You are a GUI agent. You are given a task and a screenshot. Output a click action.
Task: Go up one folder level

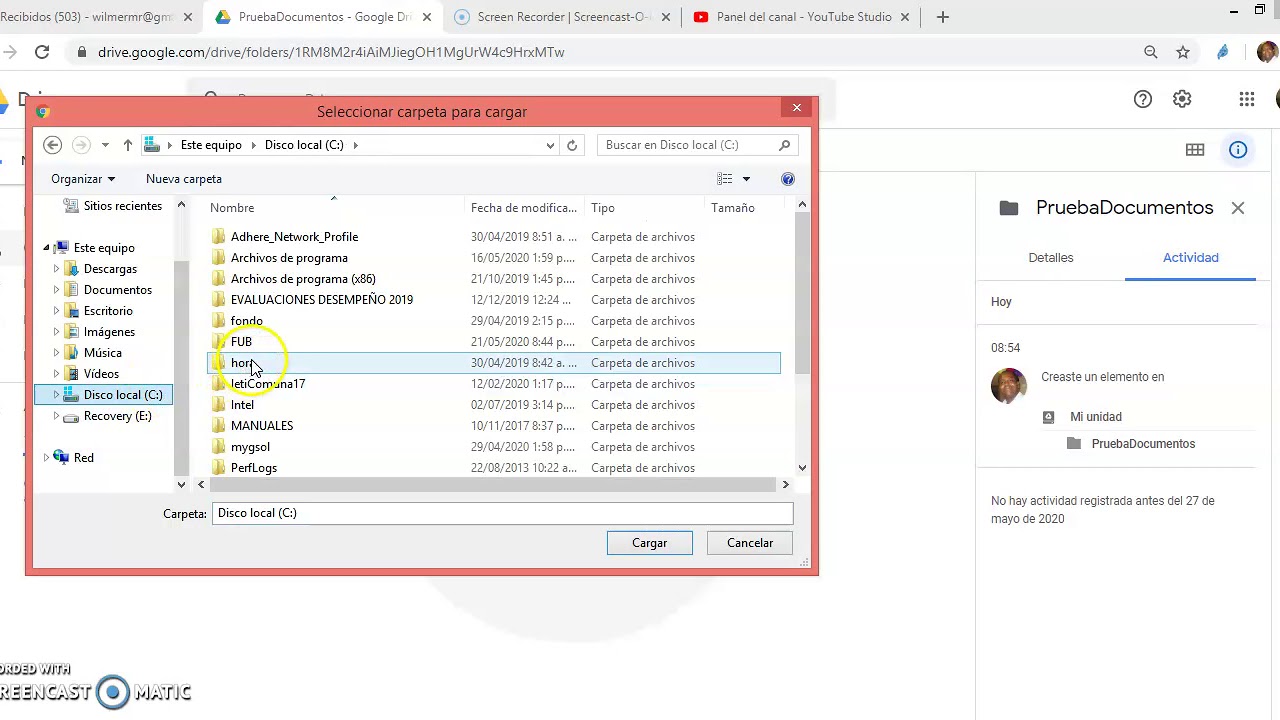(x=128, y=145)
